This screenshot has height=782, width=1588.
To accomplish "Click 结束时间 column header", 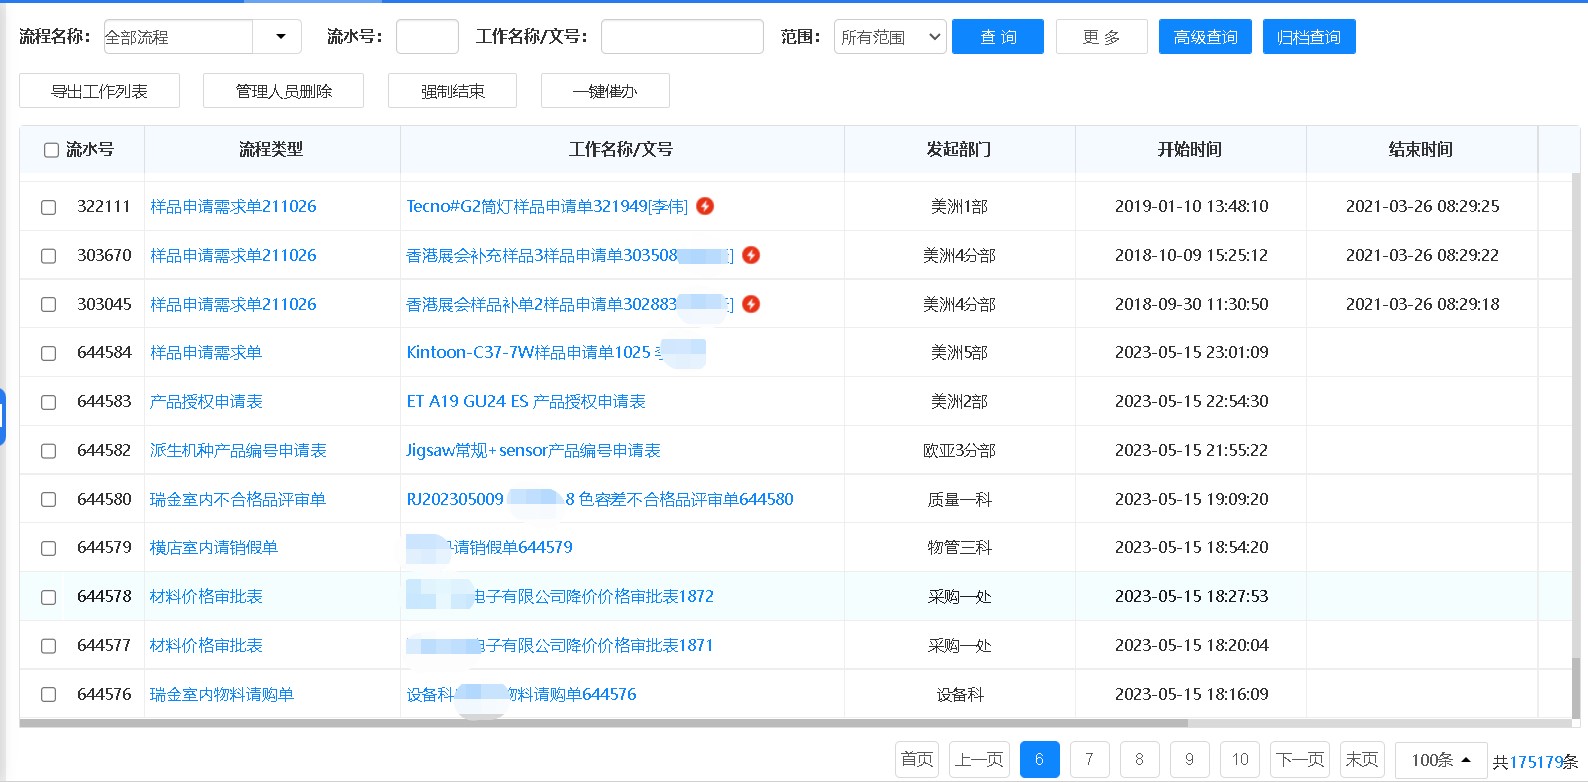I will click(x=1421, y=149).
